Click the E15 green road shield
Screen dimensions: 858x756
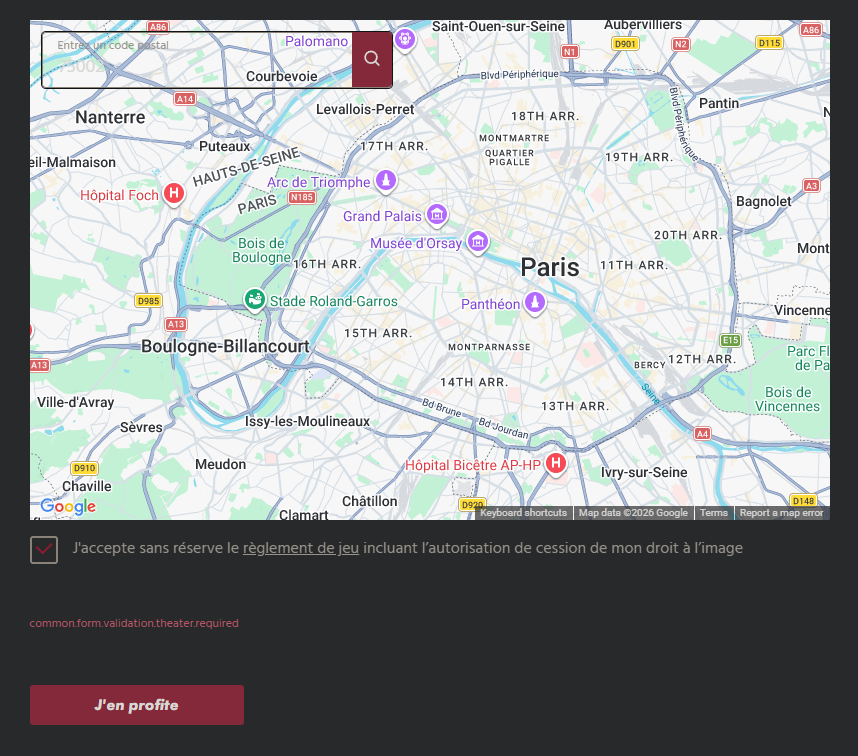pos(731,340)
